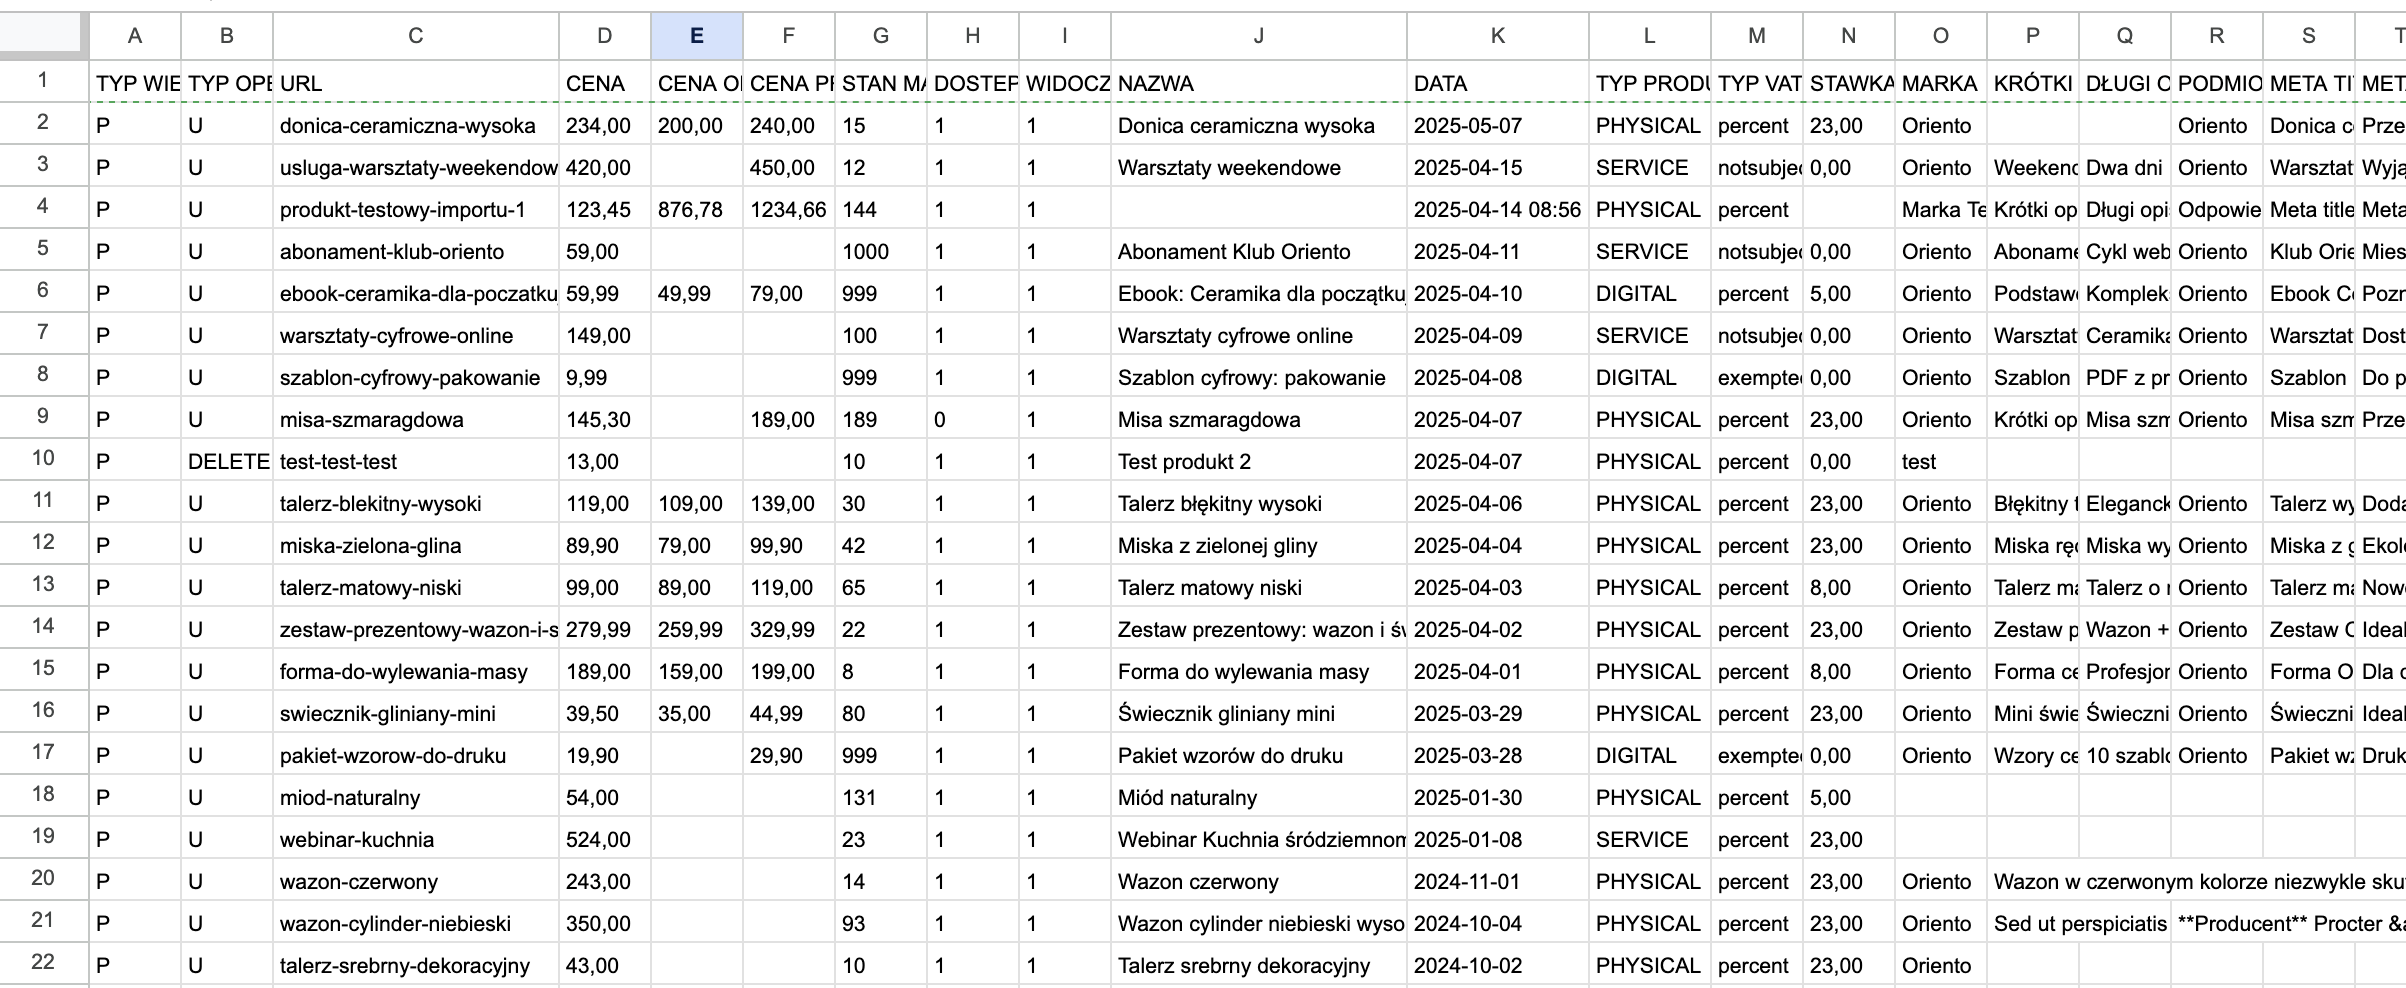Image resolution: width=2406 pixels, height=988 pixels.
Task: Click the stock cell showing 1000
Action: pos(880,252)
